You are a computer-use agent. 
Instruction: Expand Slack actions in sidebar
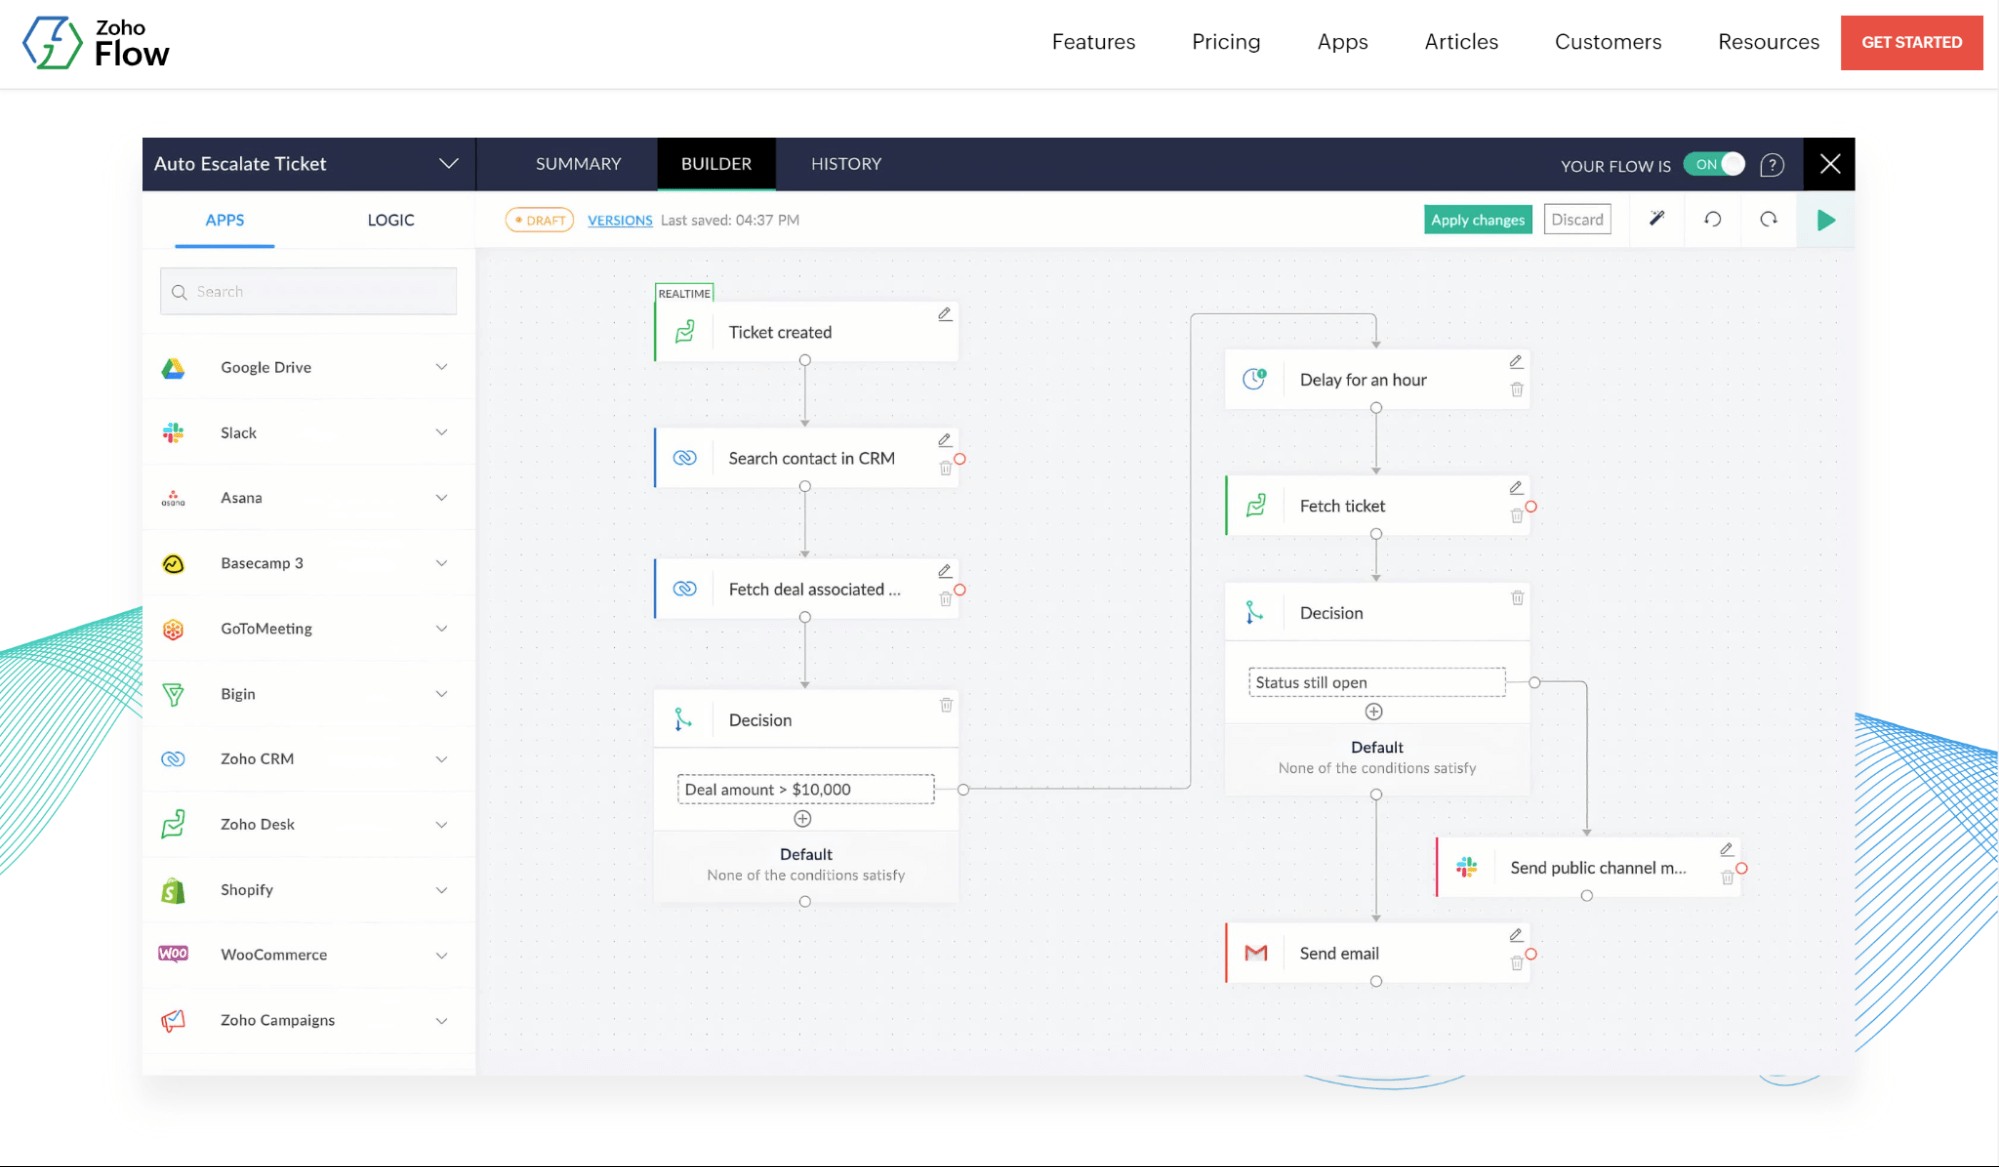(x=441, y=432)
